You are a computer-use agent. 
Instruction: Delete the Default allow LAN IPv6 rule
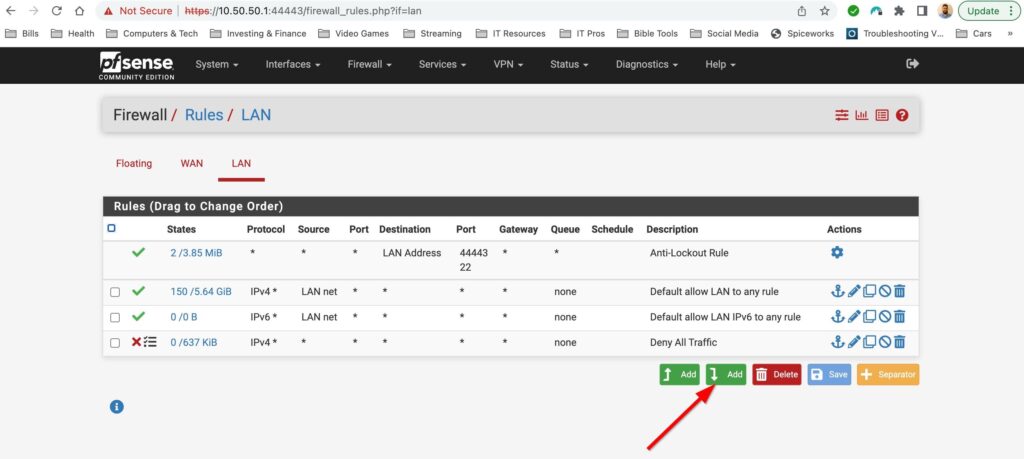coord(899,317)
